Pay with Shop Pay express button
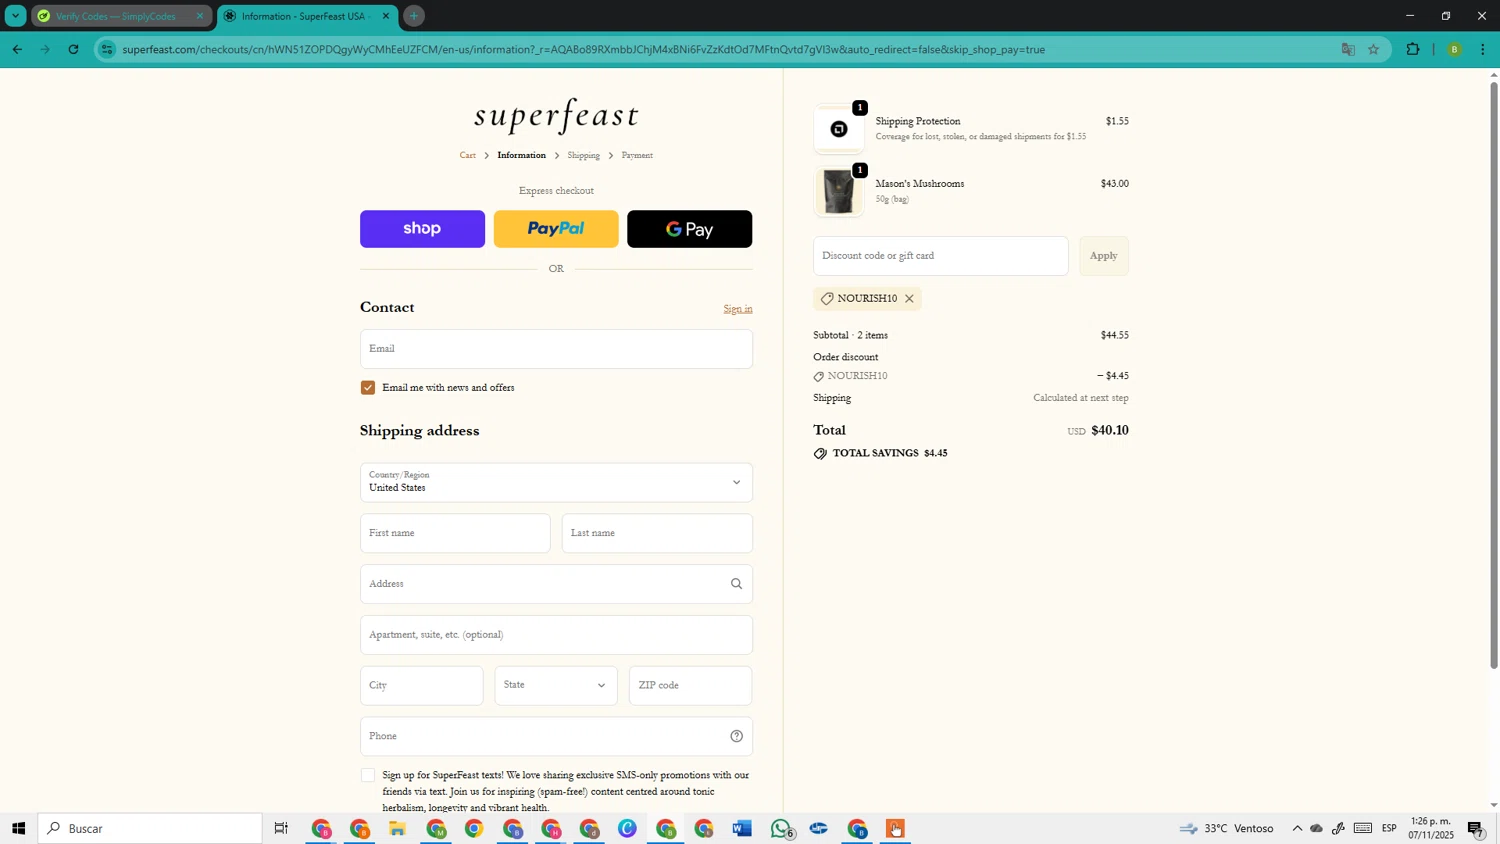This screenshot has width=1500, height=844. point(422,229)
